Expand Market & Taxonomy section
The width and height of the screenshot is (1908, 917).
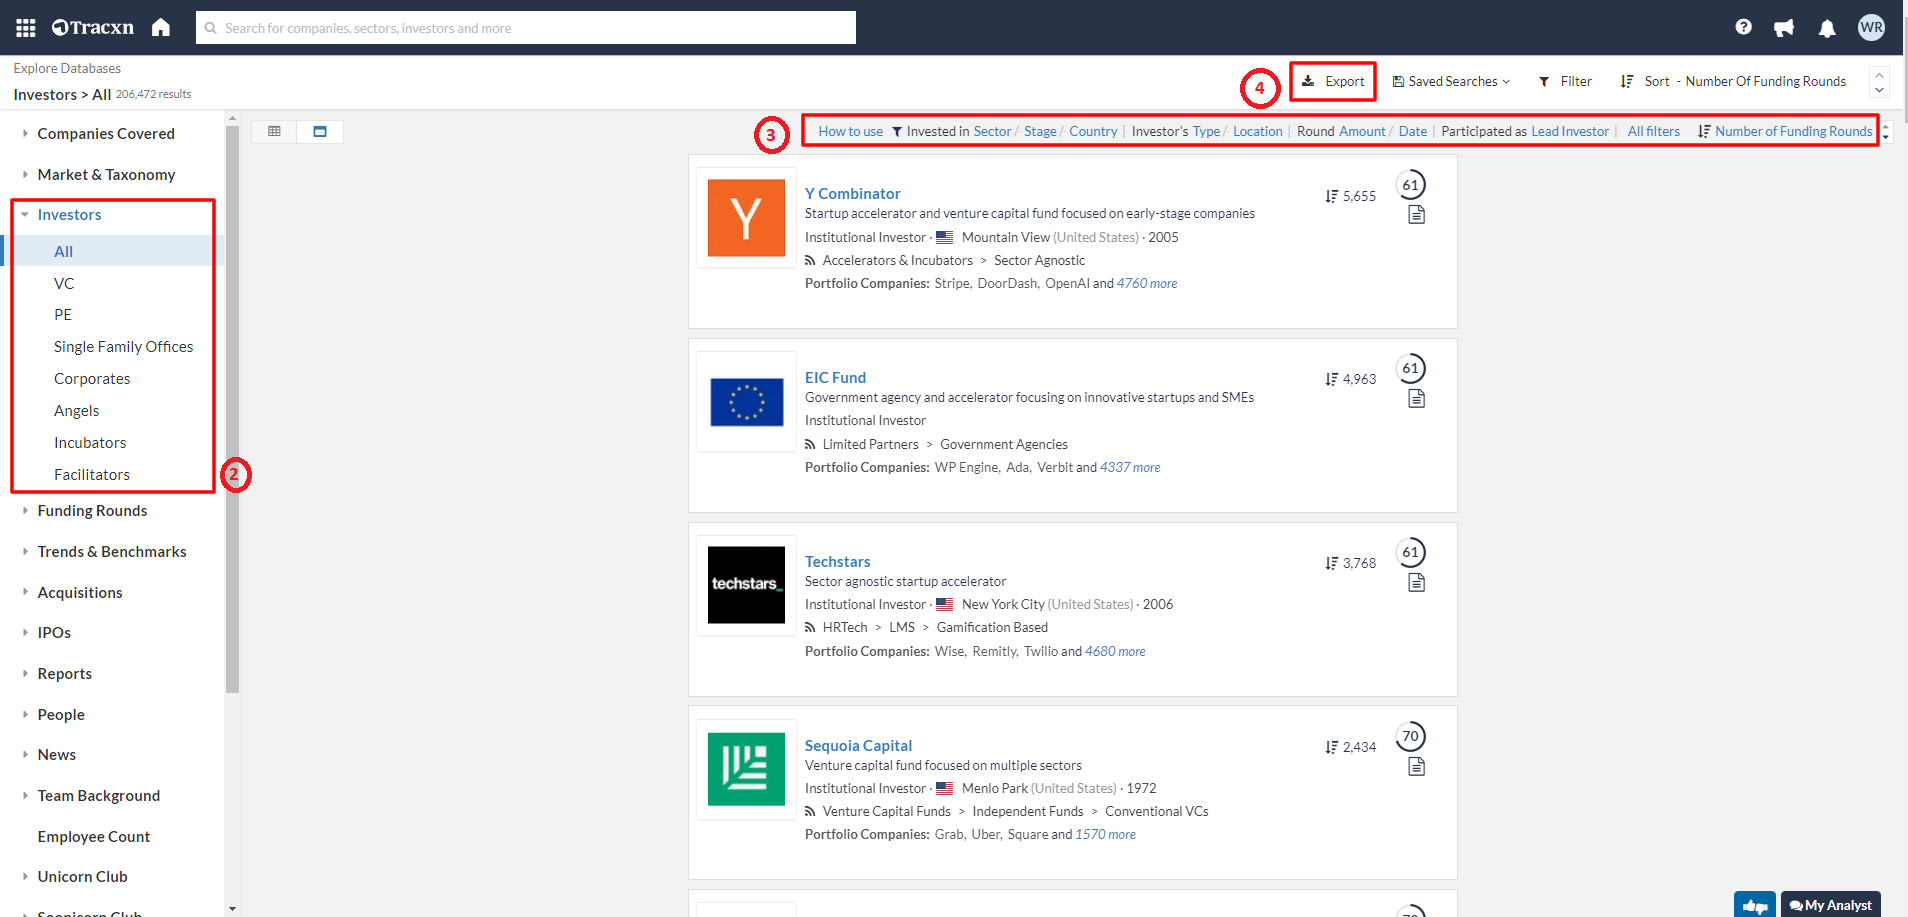tap(106, 174)
